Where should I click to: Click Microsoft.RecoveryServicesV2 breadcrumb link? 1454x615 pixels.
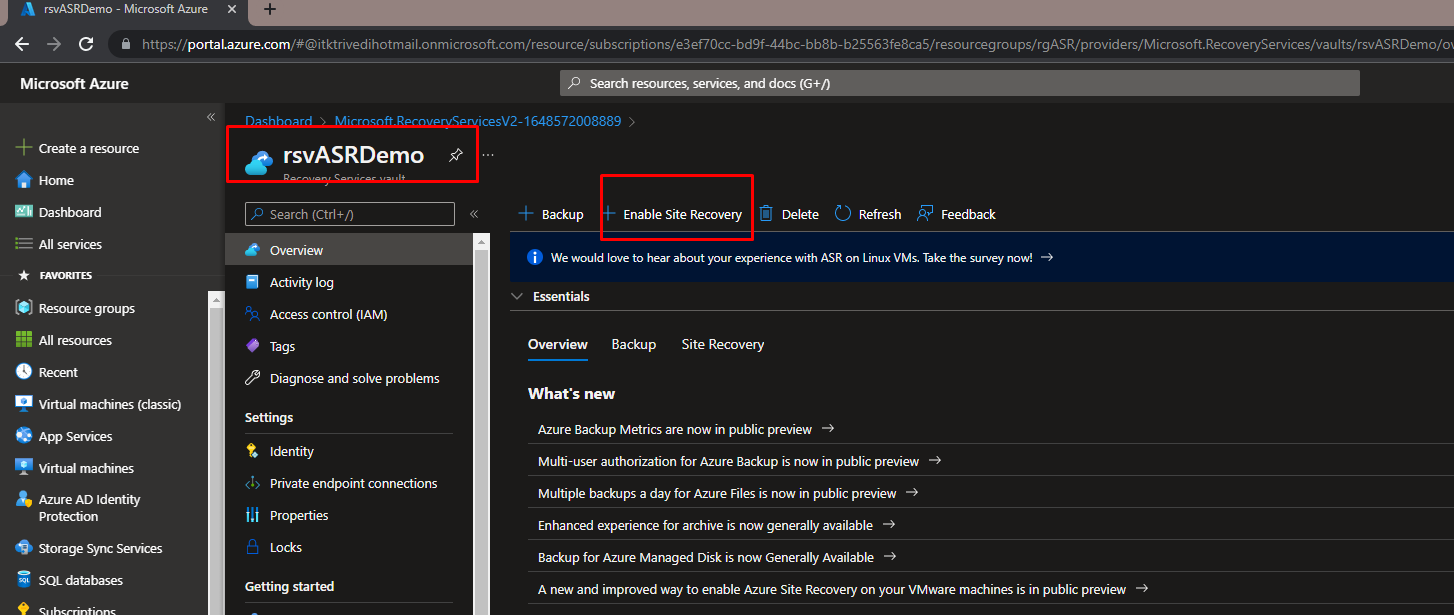(x=478, y=121)
